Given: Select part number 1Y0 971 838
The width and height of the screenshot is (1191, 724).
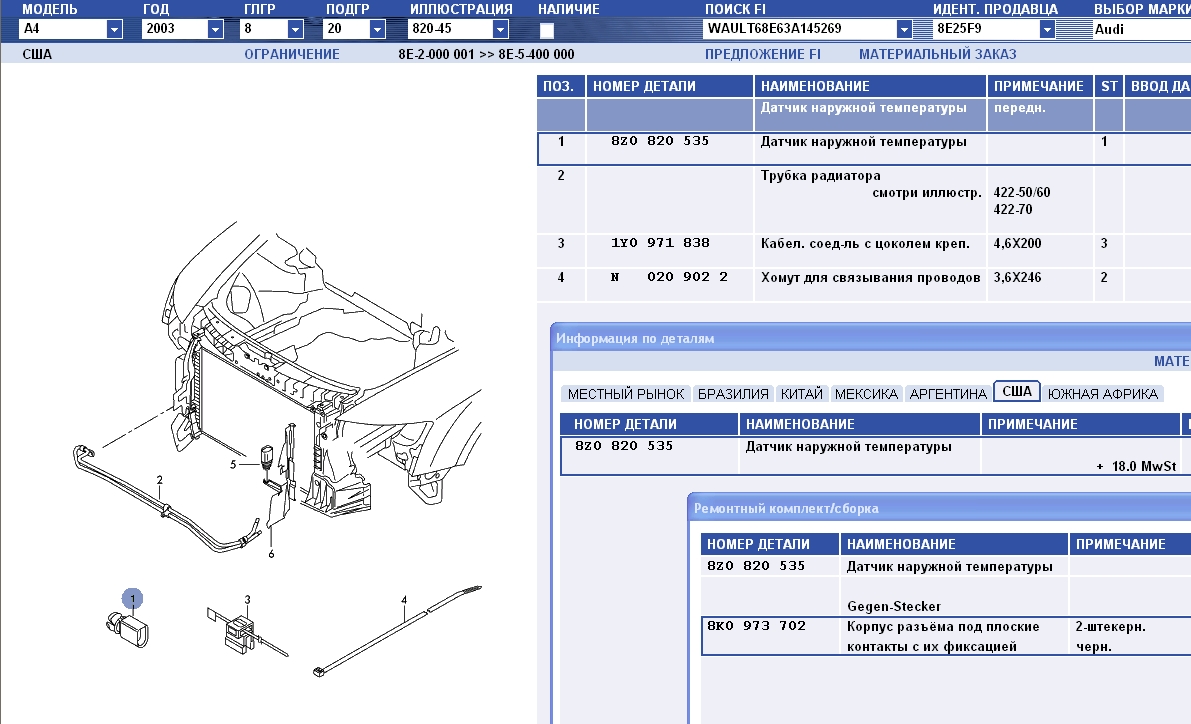Looking at the screenshot, I should (x=660, y=243).
